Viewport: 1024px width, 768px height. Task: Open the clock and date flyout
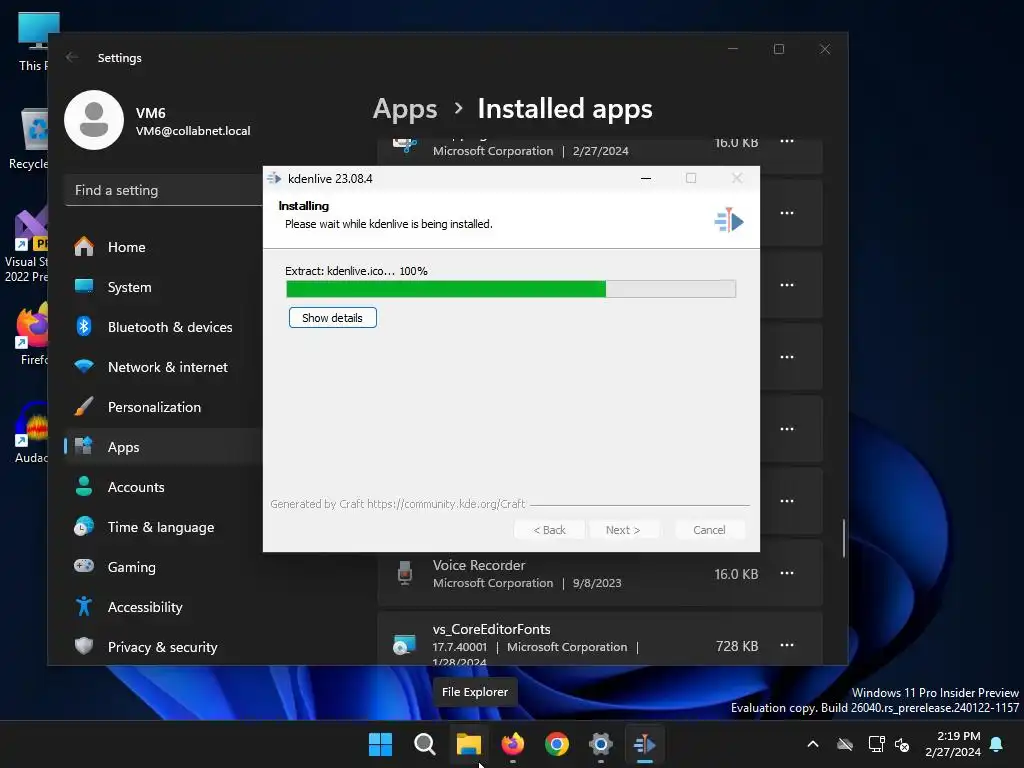tap(953, 744)
